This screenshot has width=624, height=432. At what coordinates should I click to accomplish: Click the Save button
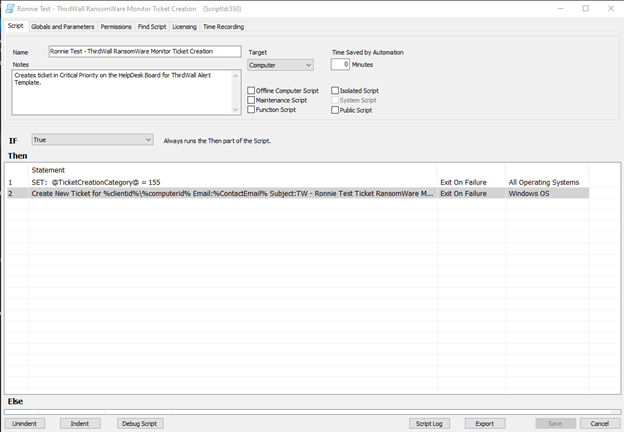coord(555,424)
